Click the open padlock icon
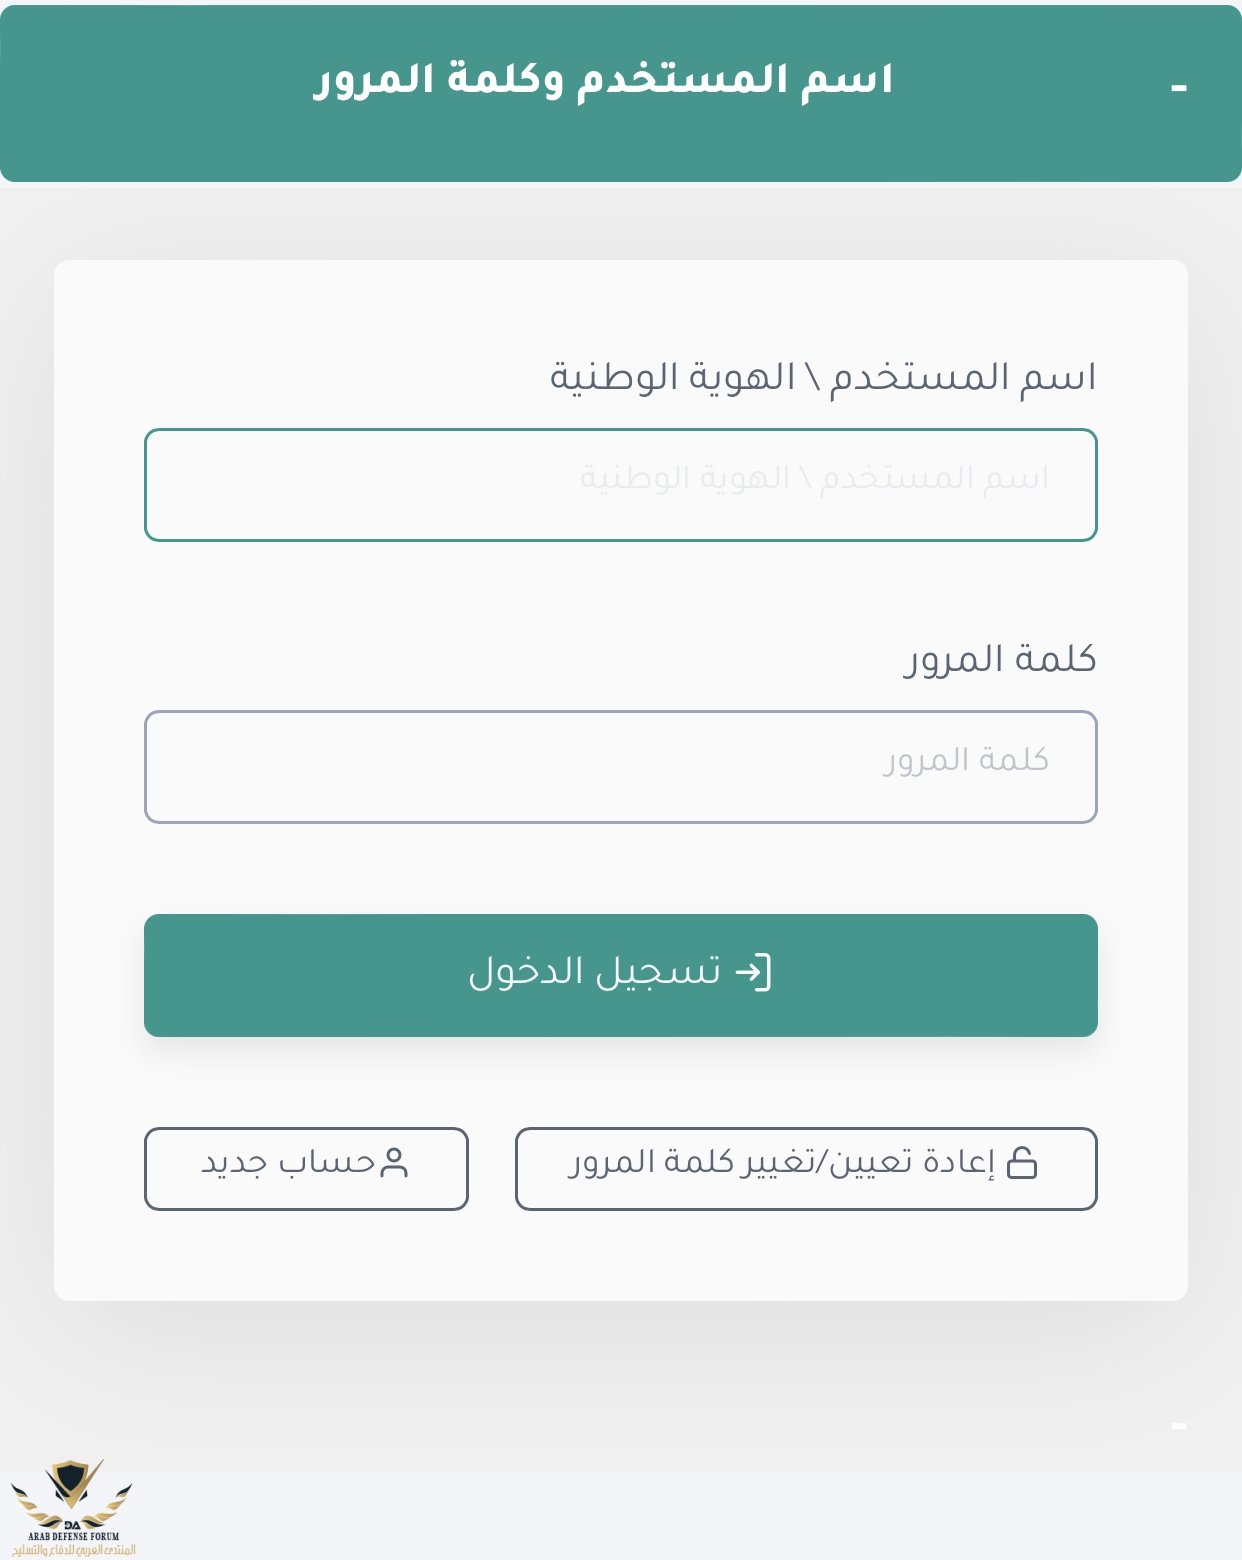The image size is (1242, 1560). pos(1021,1162)
